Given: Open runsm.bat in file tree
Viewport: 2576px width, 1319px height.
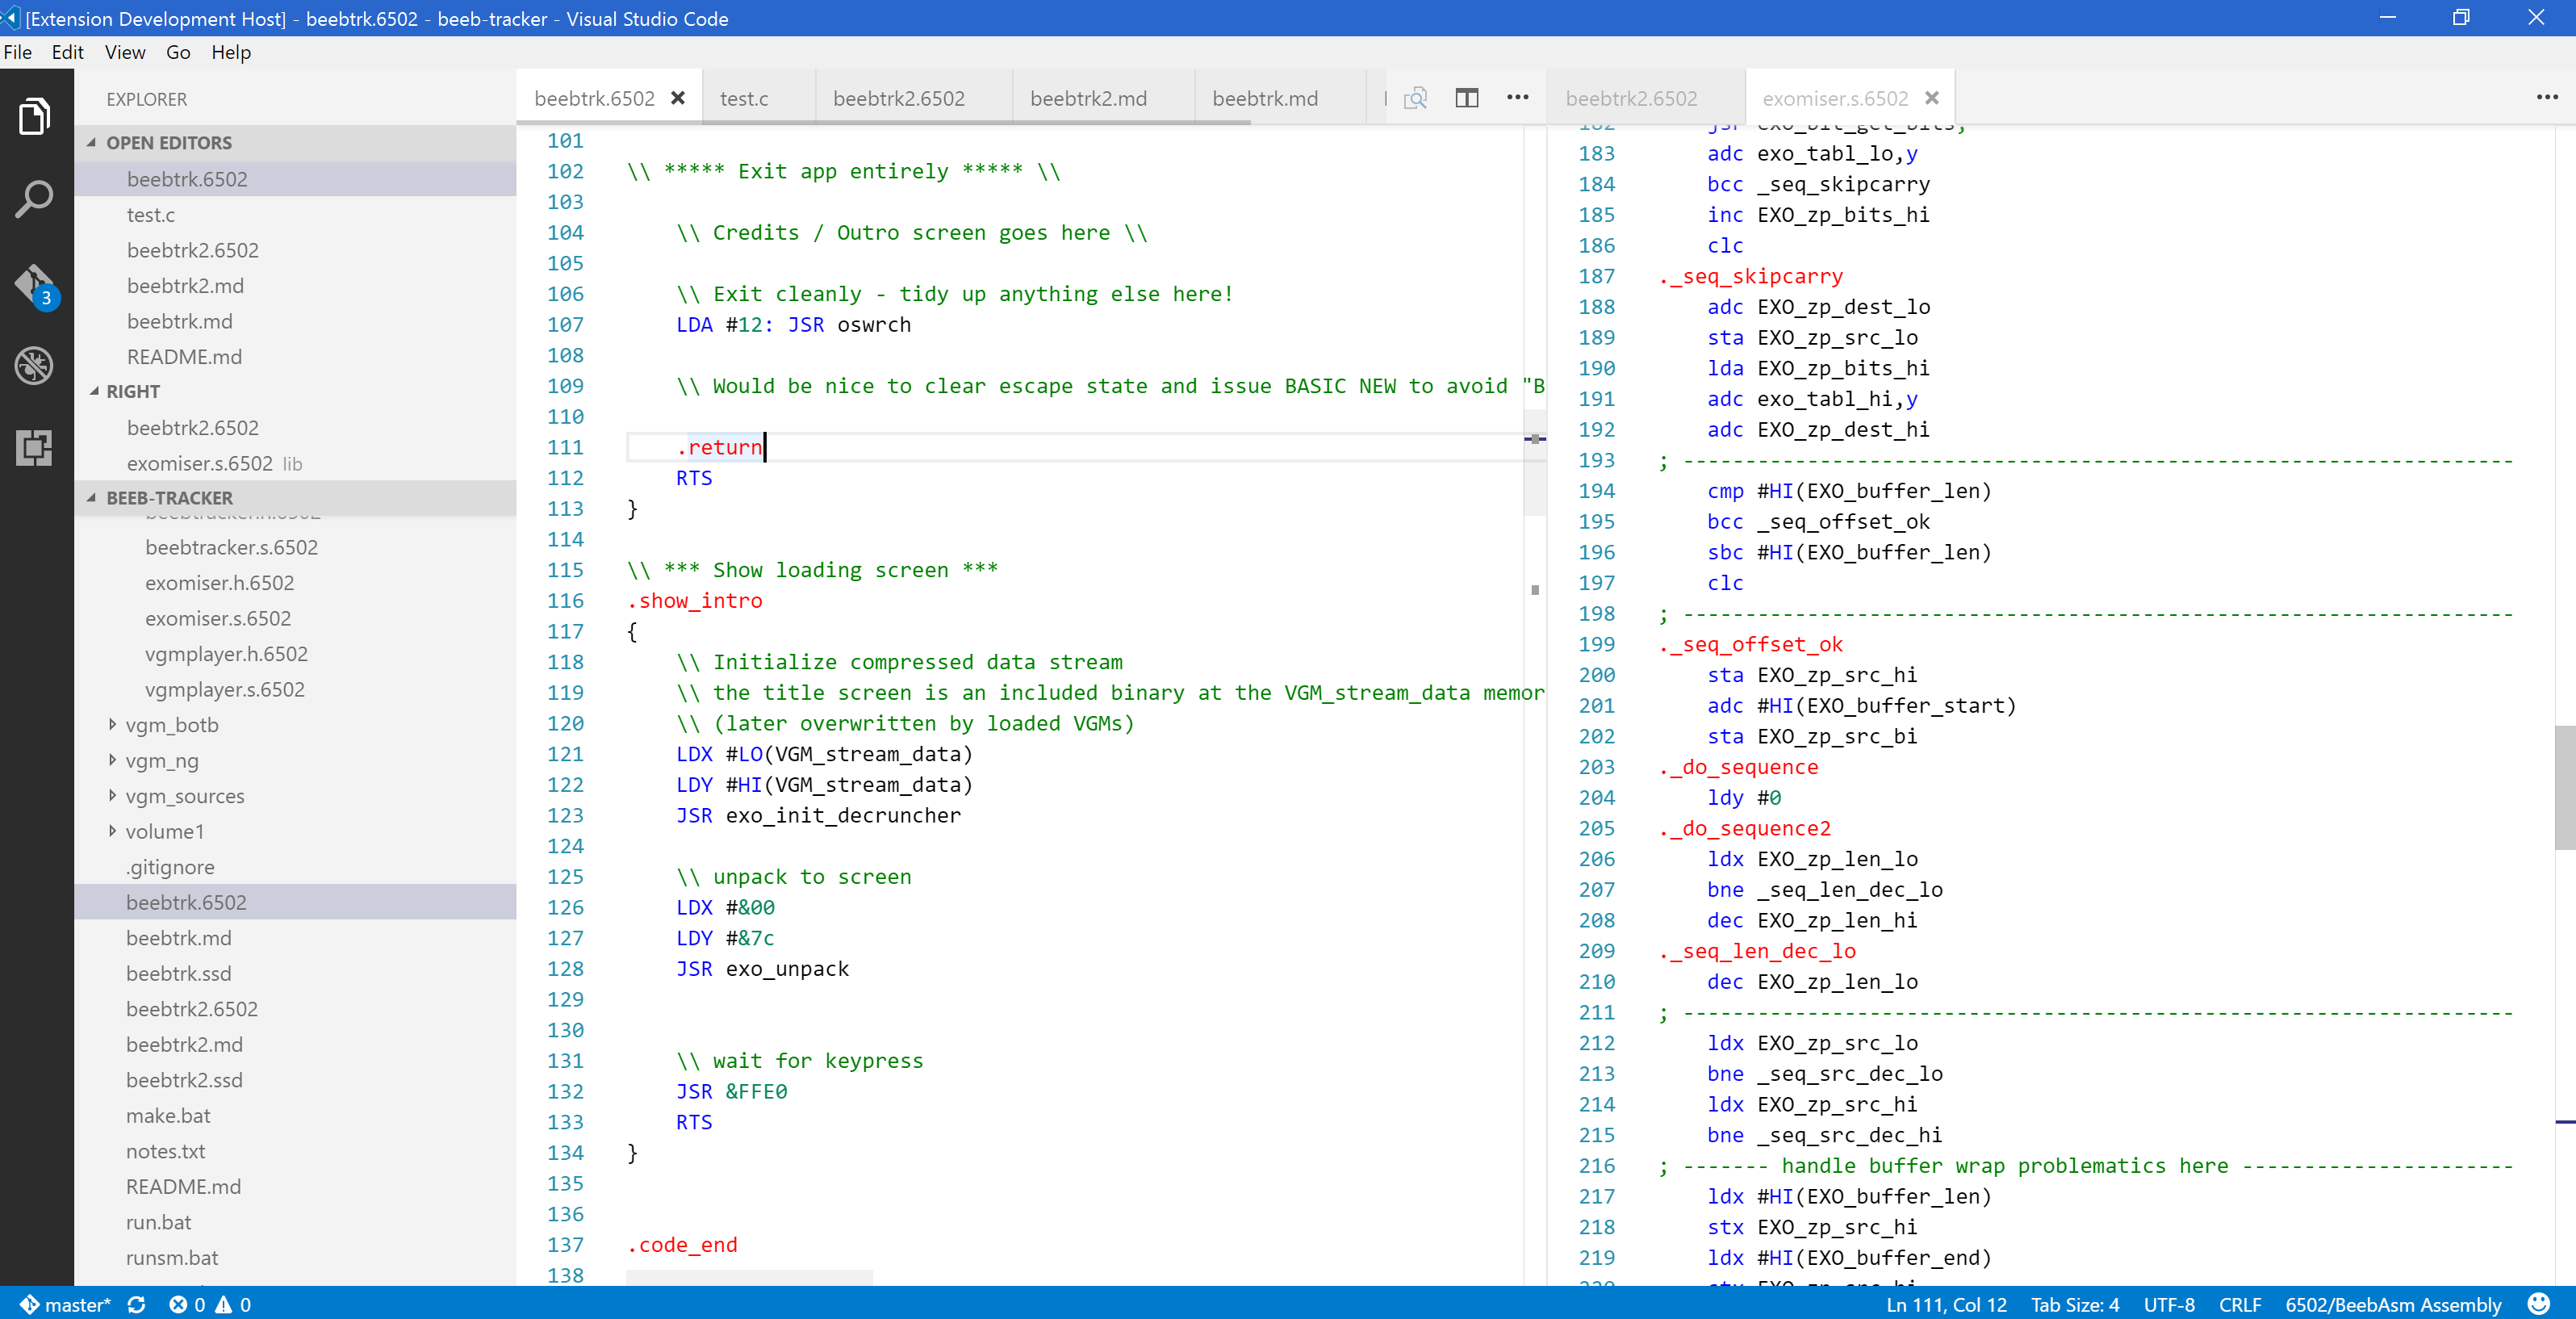Looking at the screenshot, I should pyautogui.click(x=295, y=1258).
